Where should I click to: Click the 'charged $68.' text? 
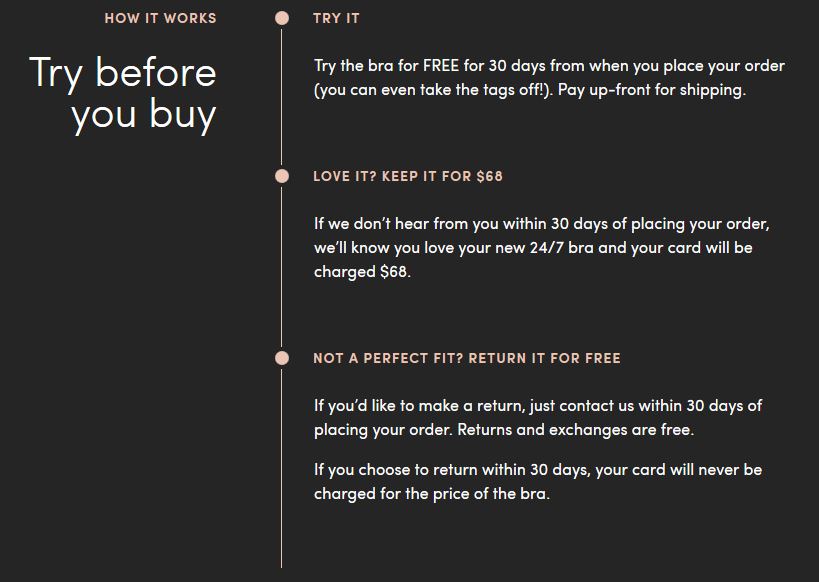click(362, 272)
